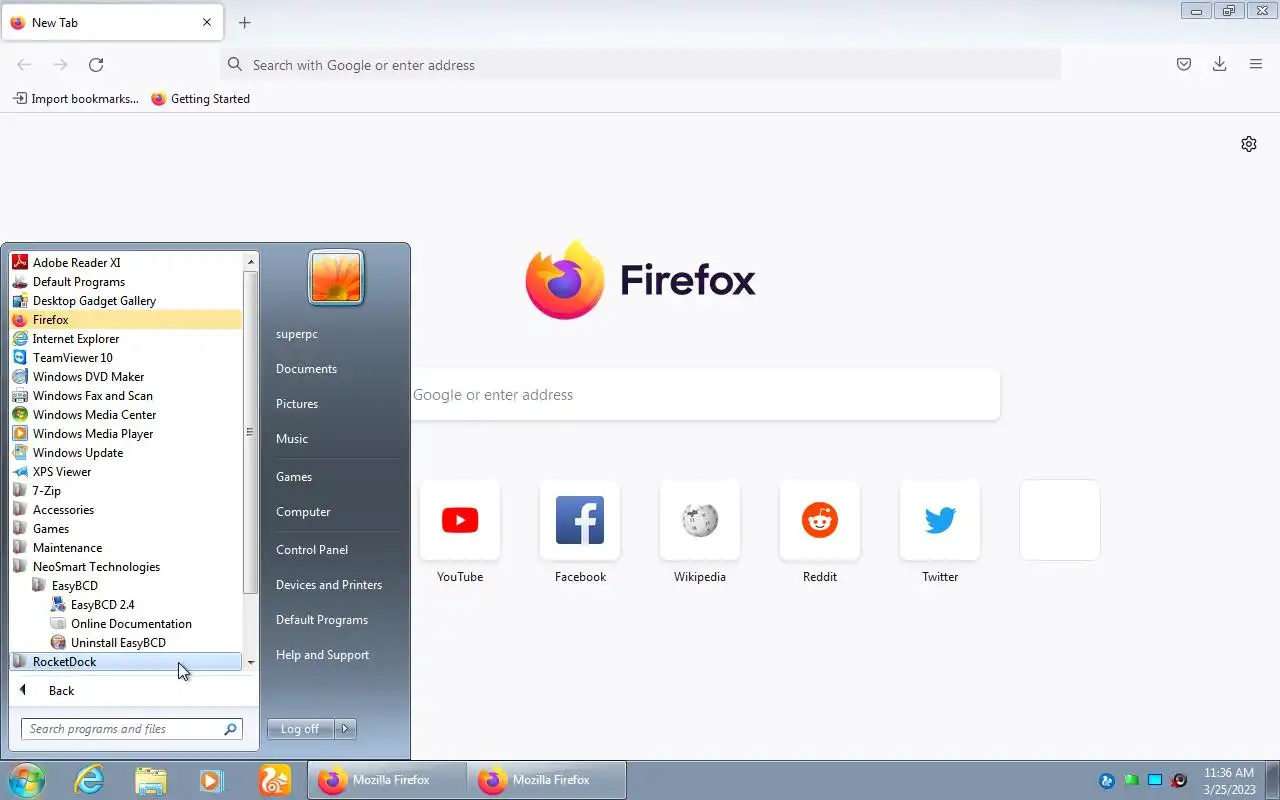Click the program list scrollbar up arrow
The image size is (1280, 800).
pos(251,262)
